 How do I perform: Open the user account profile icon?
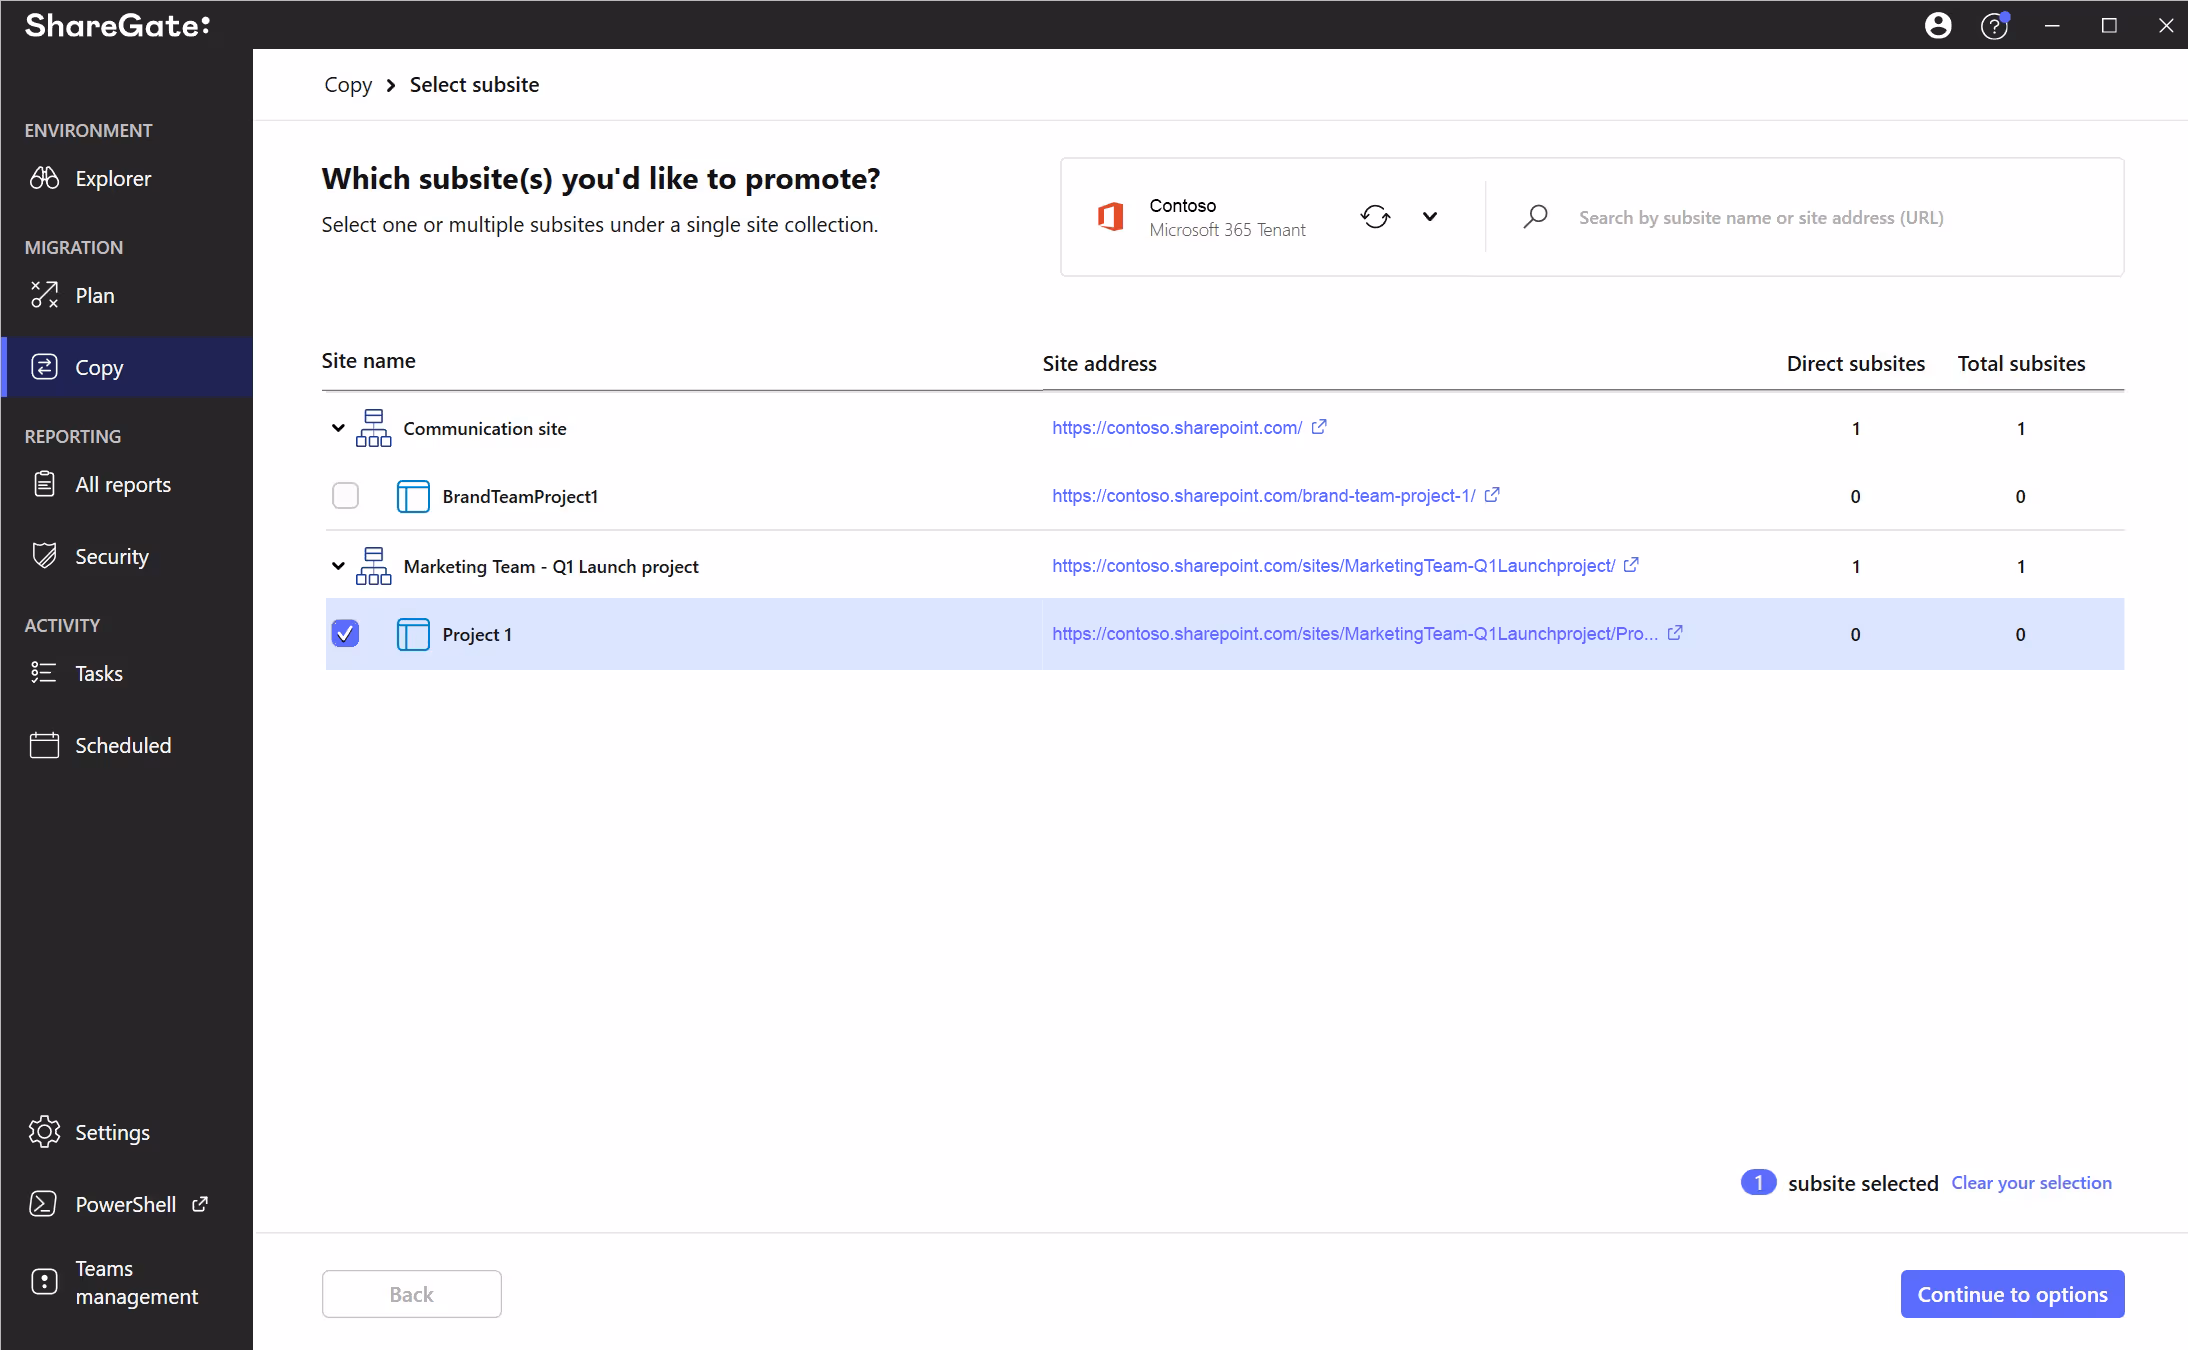click(1938, 25)
